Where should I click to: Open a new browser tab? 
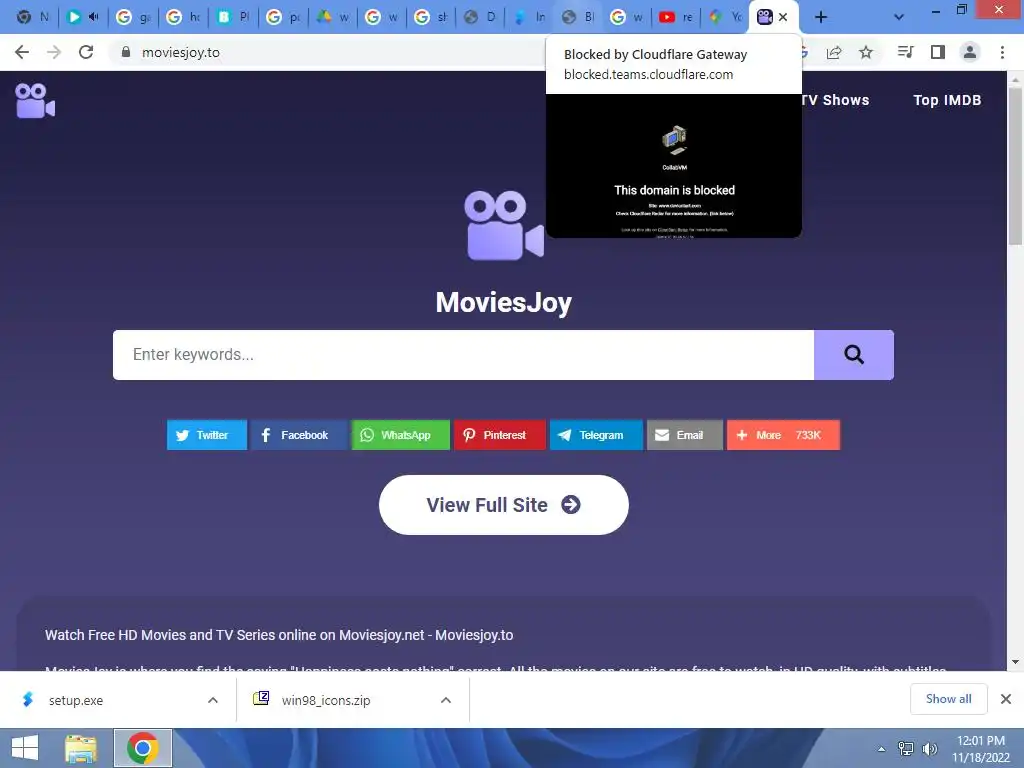[821, 17]
